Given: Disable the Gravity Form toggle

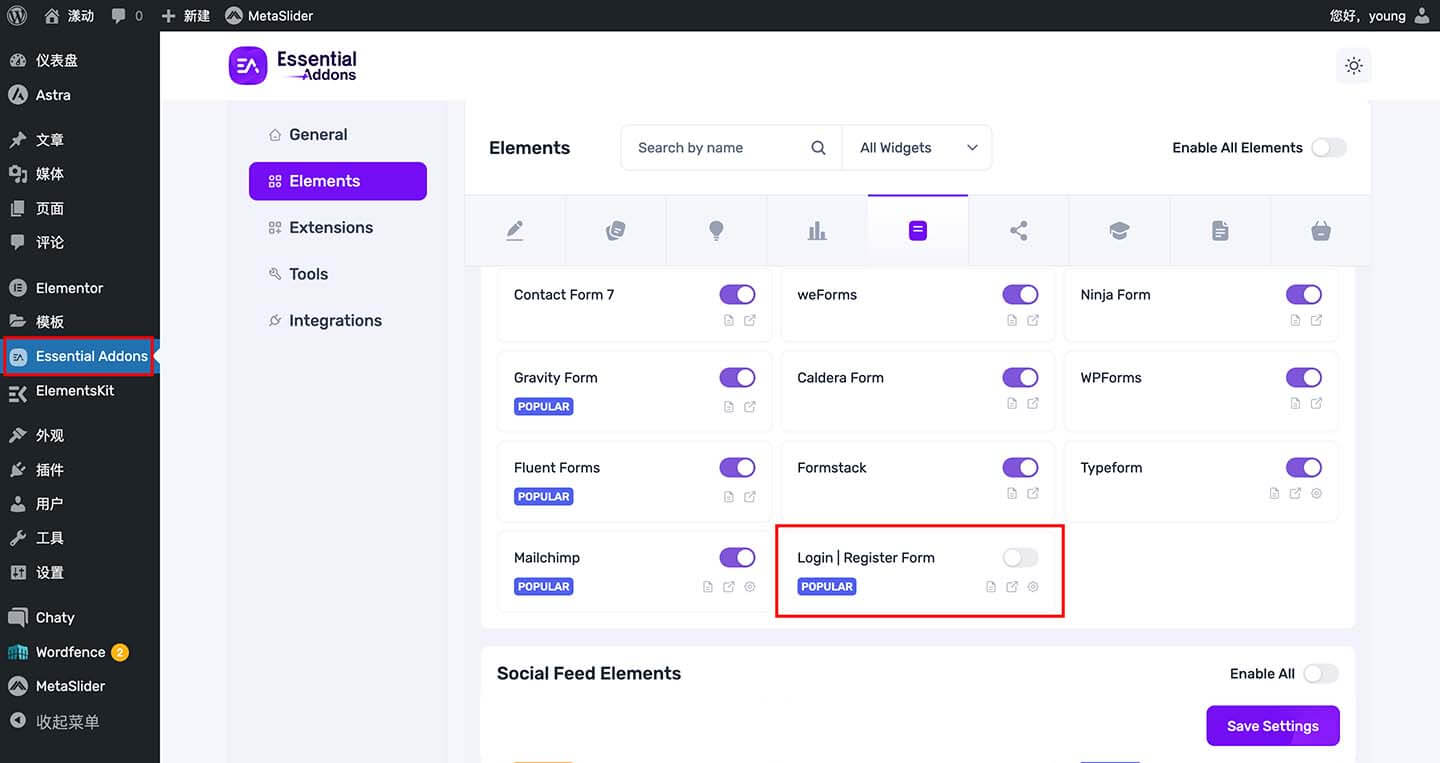Looking at the screenshot, I should click(x=737, y=377).
